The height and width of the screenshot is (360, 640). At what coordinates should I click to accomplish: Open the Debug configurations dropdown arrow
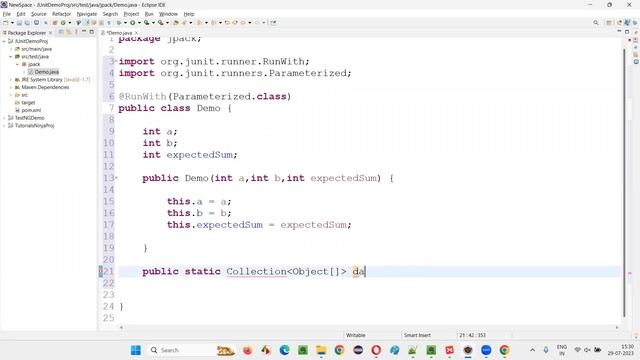click(x=125, y=23)
